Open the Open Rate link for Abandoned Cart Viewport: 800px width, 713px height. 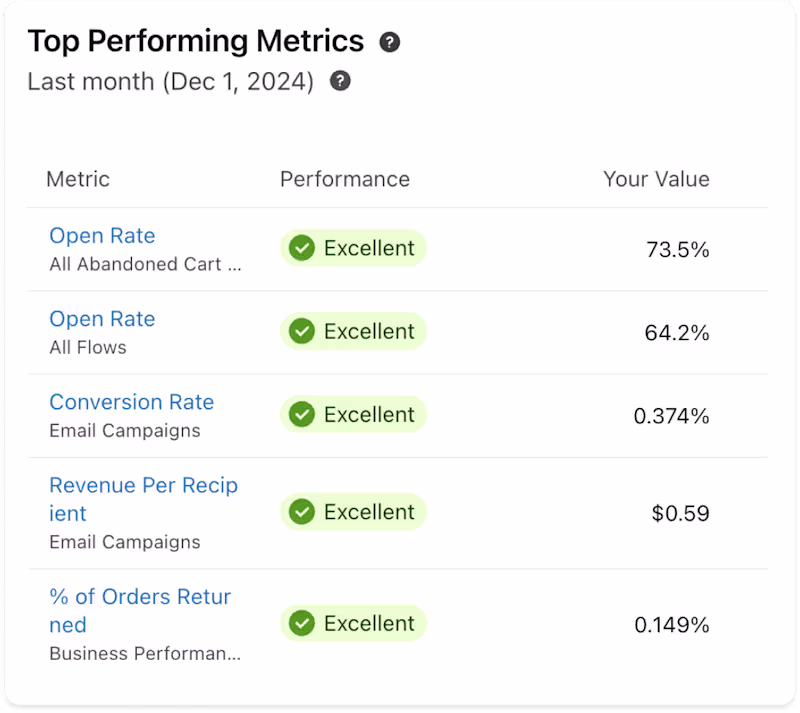(x=102, y=236)
